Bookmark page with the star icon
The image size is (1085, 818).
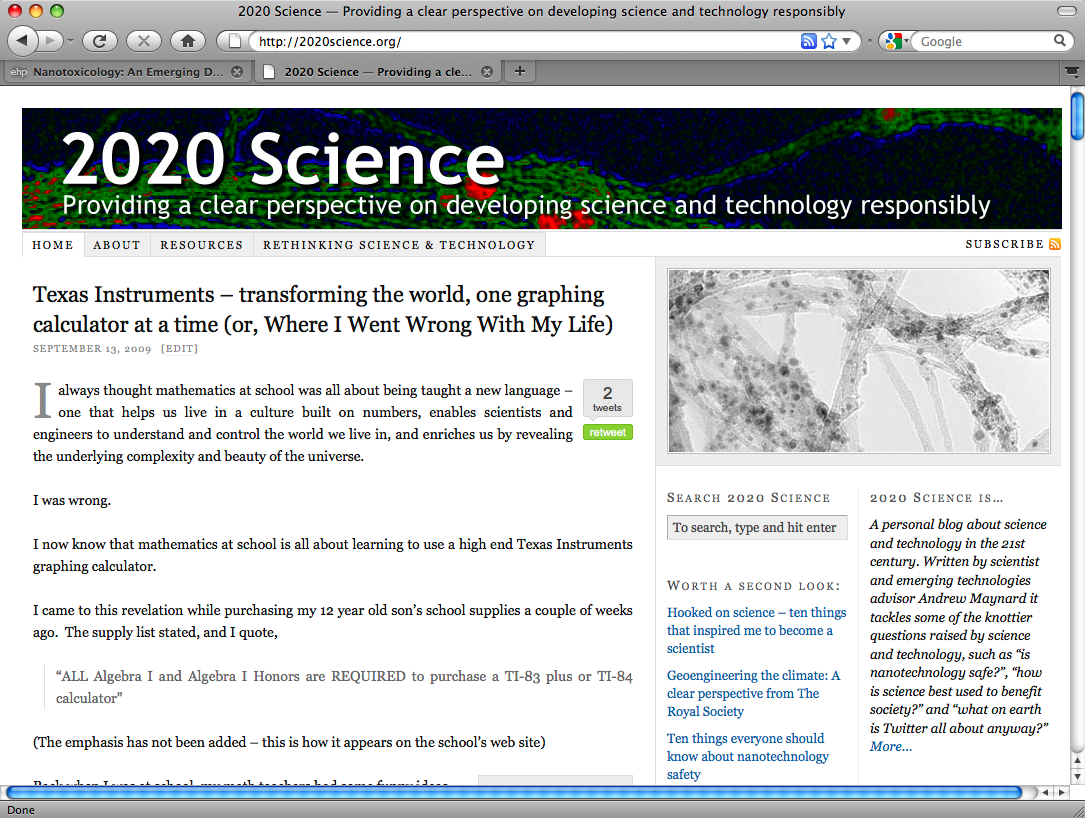[x=829, y=42]
